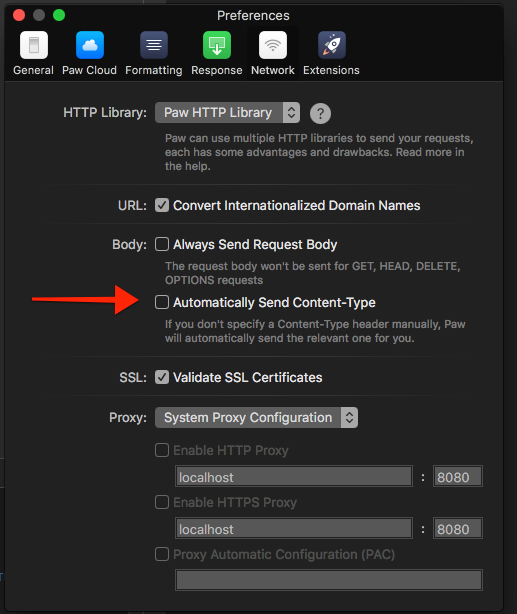The width and height of the screenshot is (517, 614).
Task: Click the HTTPS proxy port 8080 field
Action: [457, 529]
